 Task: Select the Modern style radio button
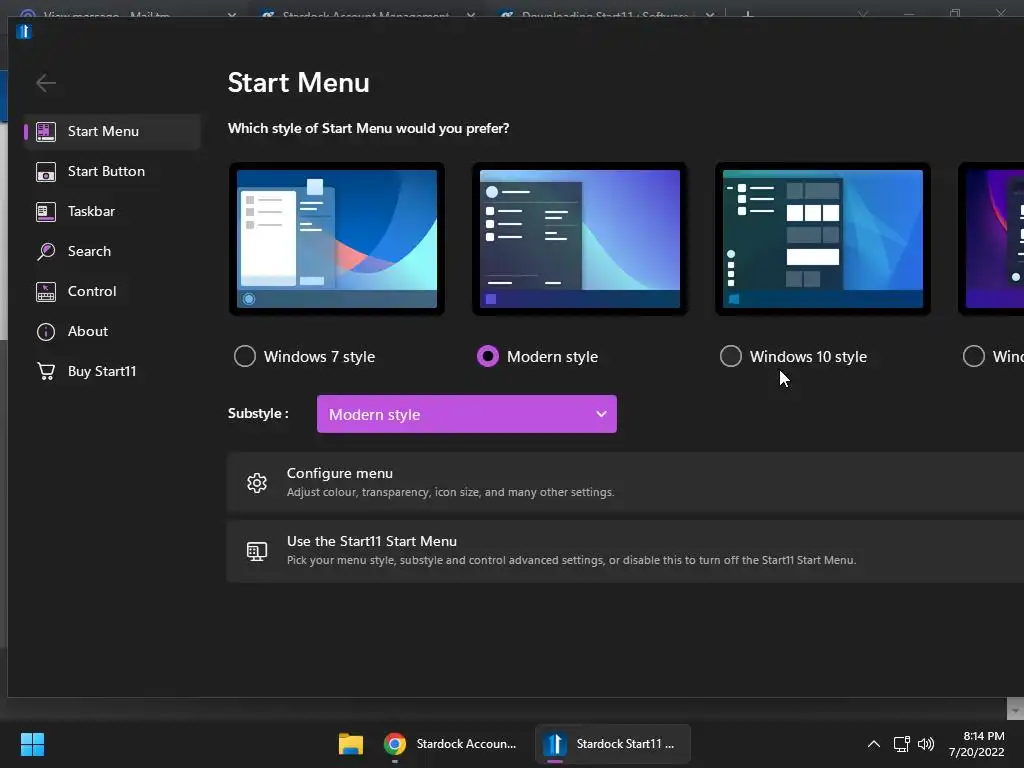[488, 357]
